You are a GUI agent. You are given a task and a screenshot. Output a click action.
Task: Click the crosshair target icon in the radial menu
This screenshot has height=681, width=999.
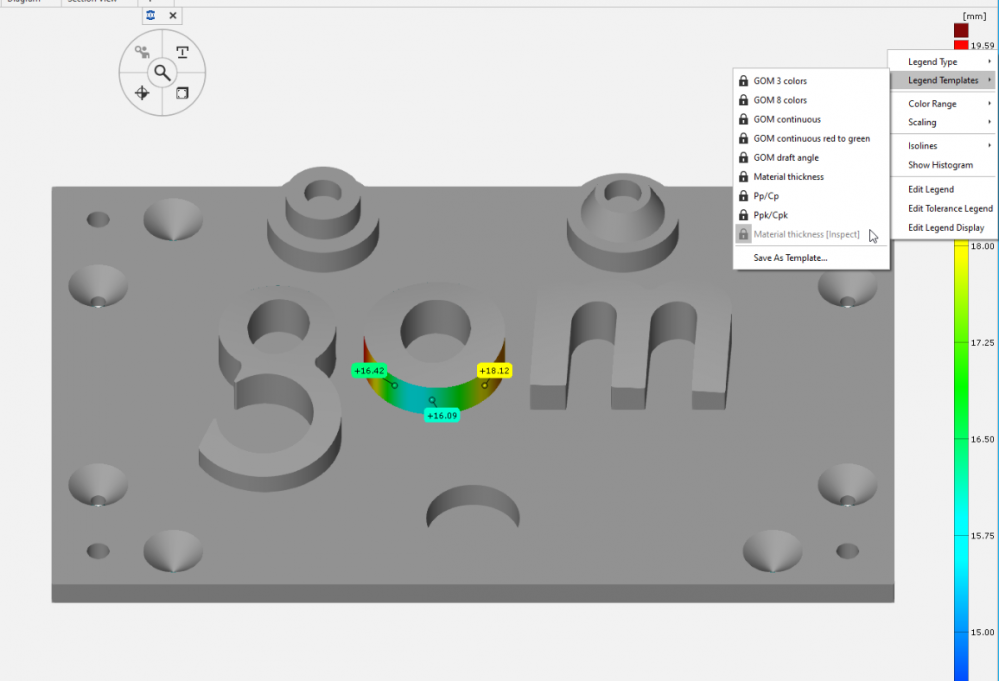coord(142,93)
